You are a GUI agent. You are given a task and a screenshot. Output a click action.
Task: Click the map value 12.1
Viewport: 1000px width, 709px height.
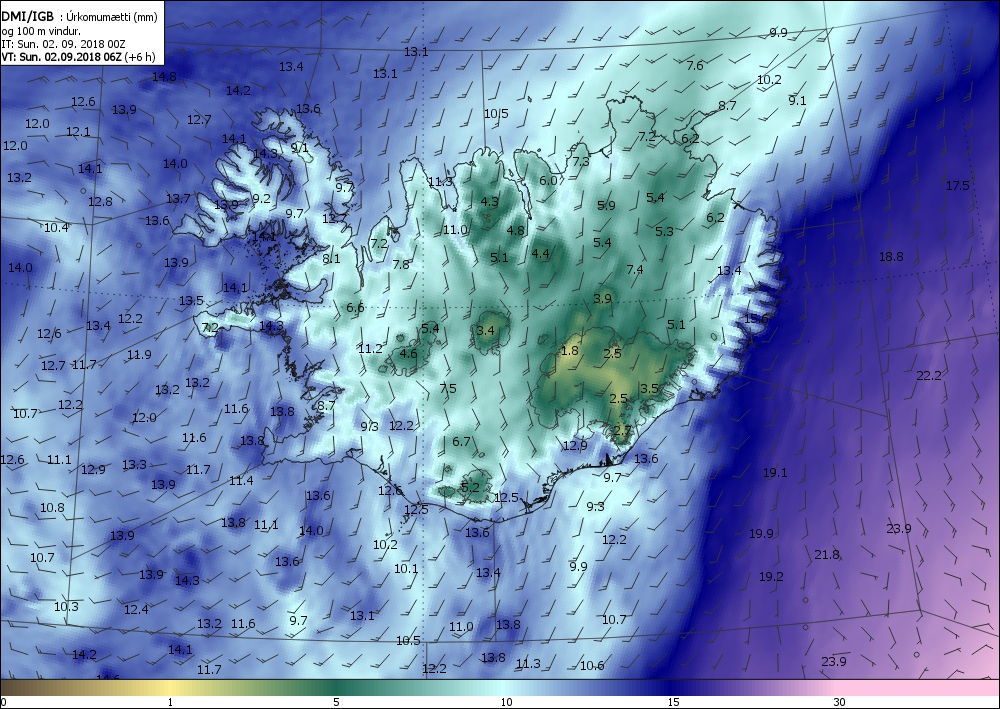tap(78, 131)
